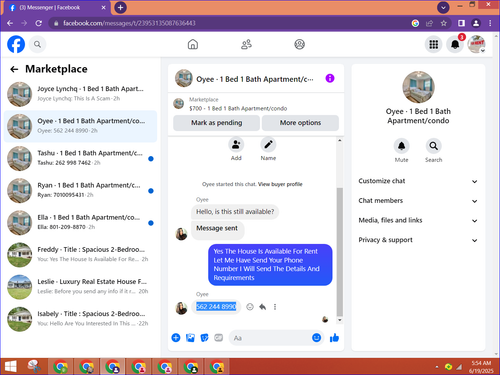Image resolution: width=500 pixels, height=375 pixels.
Task: Open the notifications bell with badge
Action: 455,44
